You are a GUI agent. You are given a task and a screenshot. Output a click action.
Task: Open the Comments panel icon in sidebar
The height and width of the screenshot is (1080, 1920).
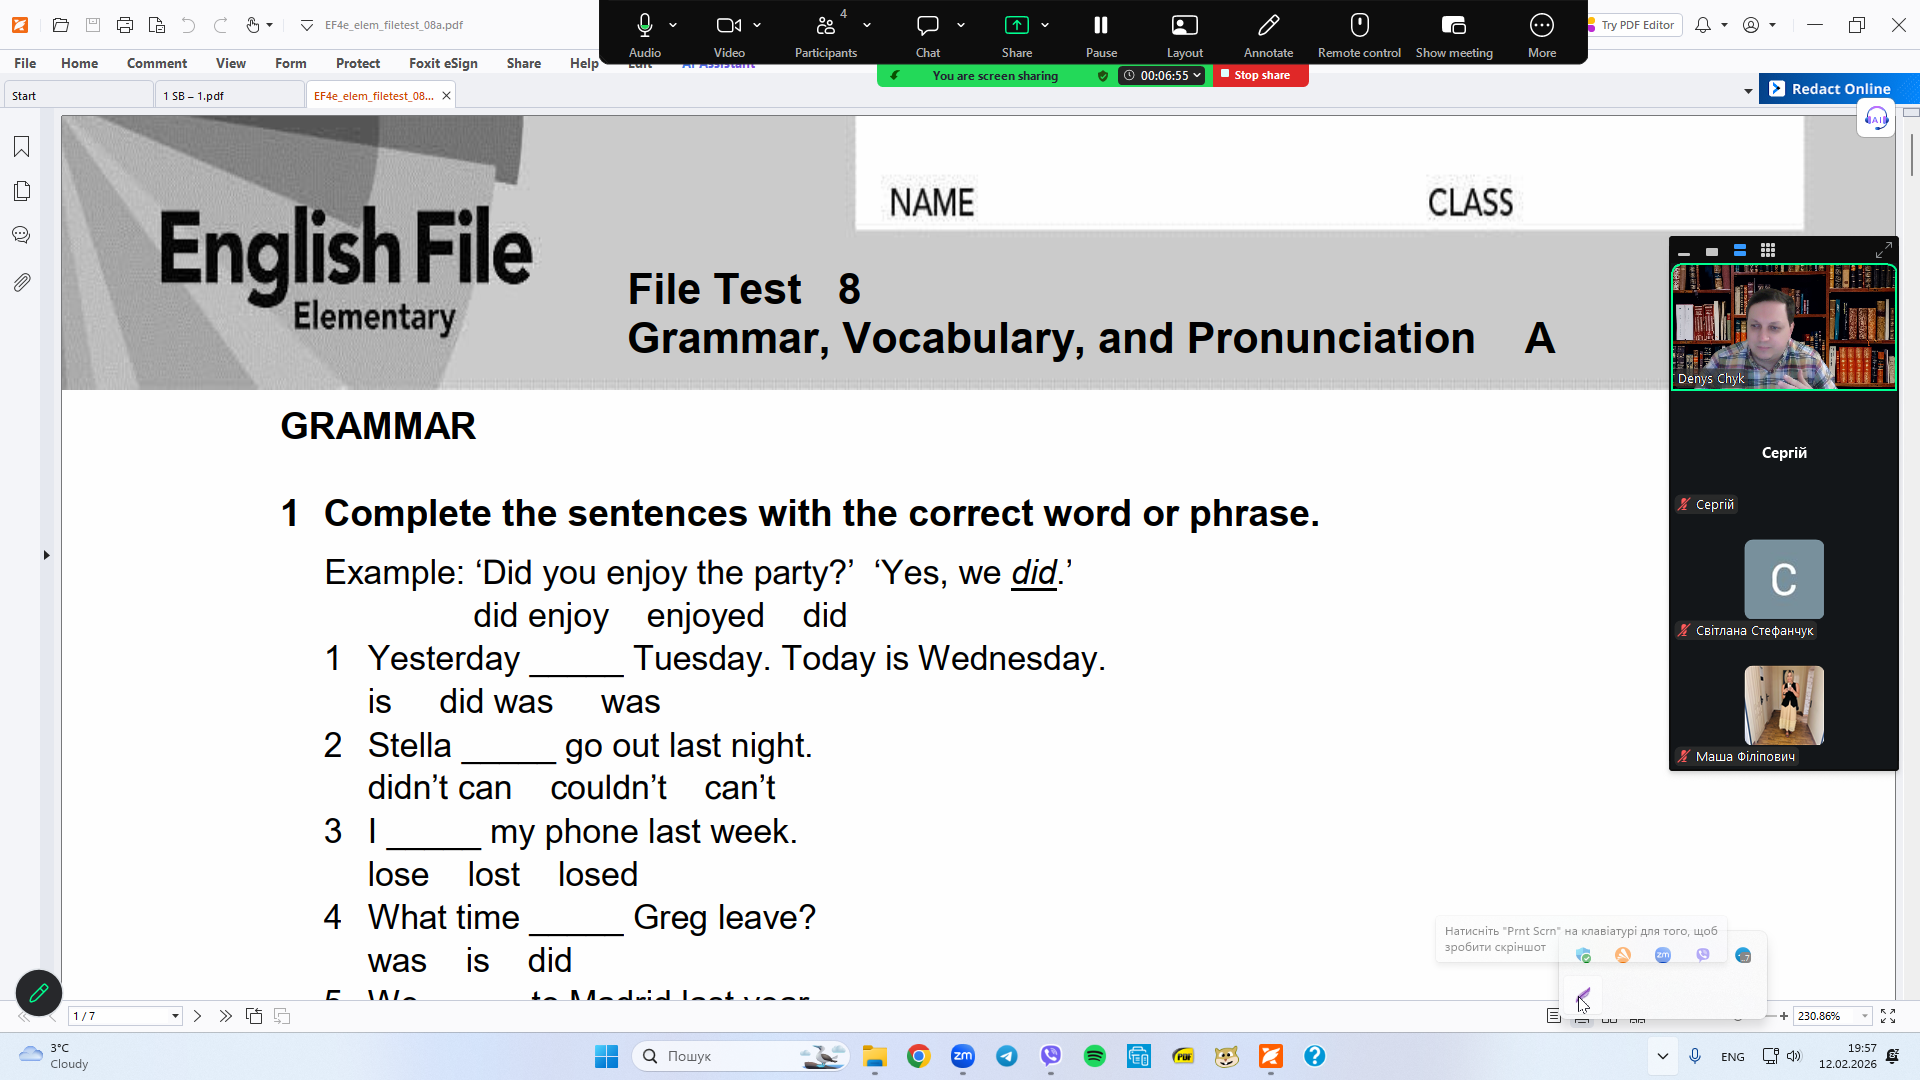[21, 235]
